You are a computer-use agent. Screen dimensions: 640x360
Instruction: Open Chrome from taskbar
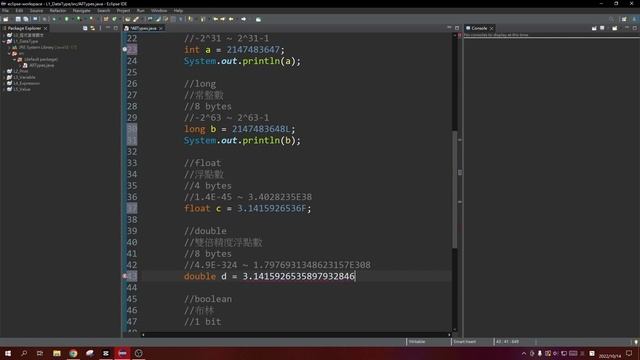coord(73,353)
